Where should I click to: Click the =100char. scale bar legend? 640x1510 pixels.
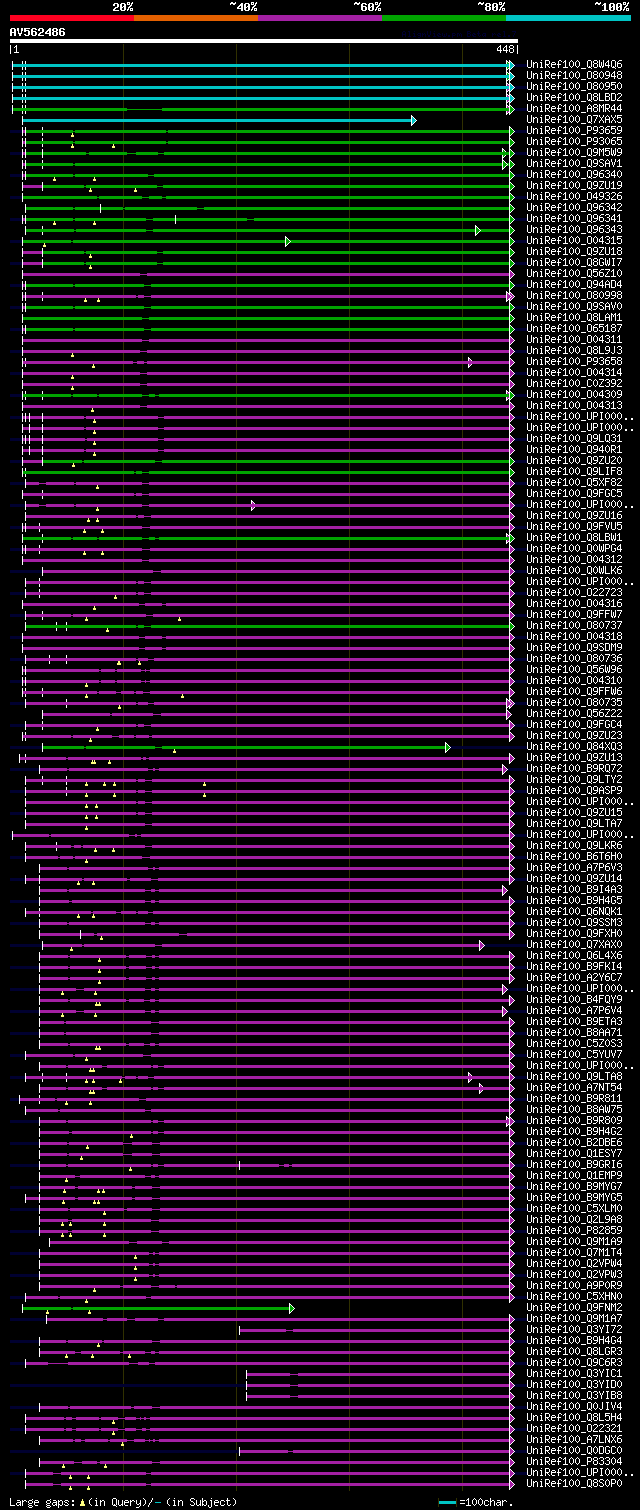pyautogui.click(x=477, y=1502)
